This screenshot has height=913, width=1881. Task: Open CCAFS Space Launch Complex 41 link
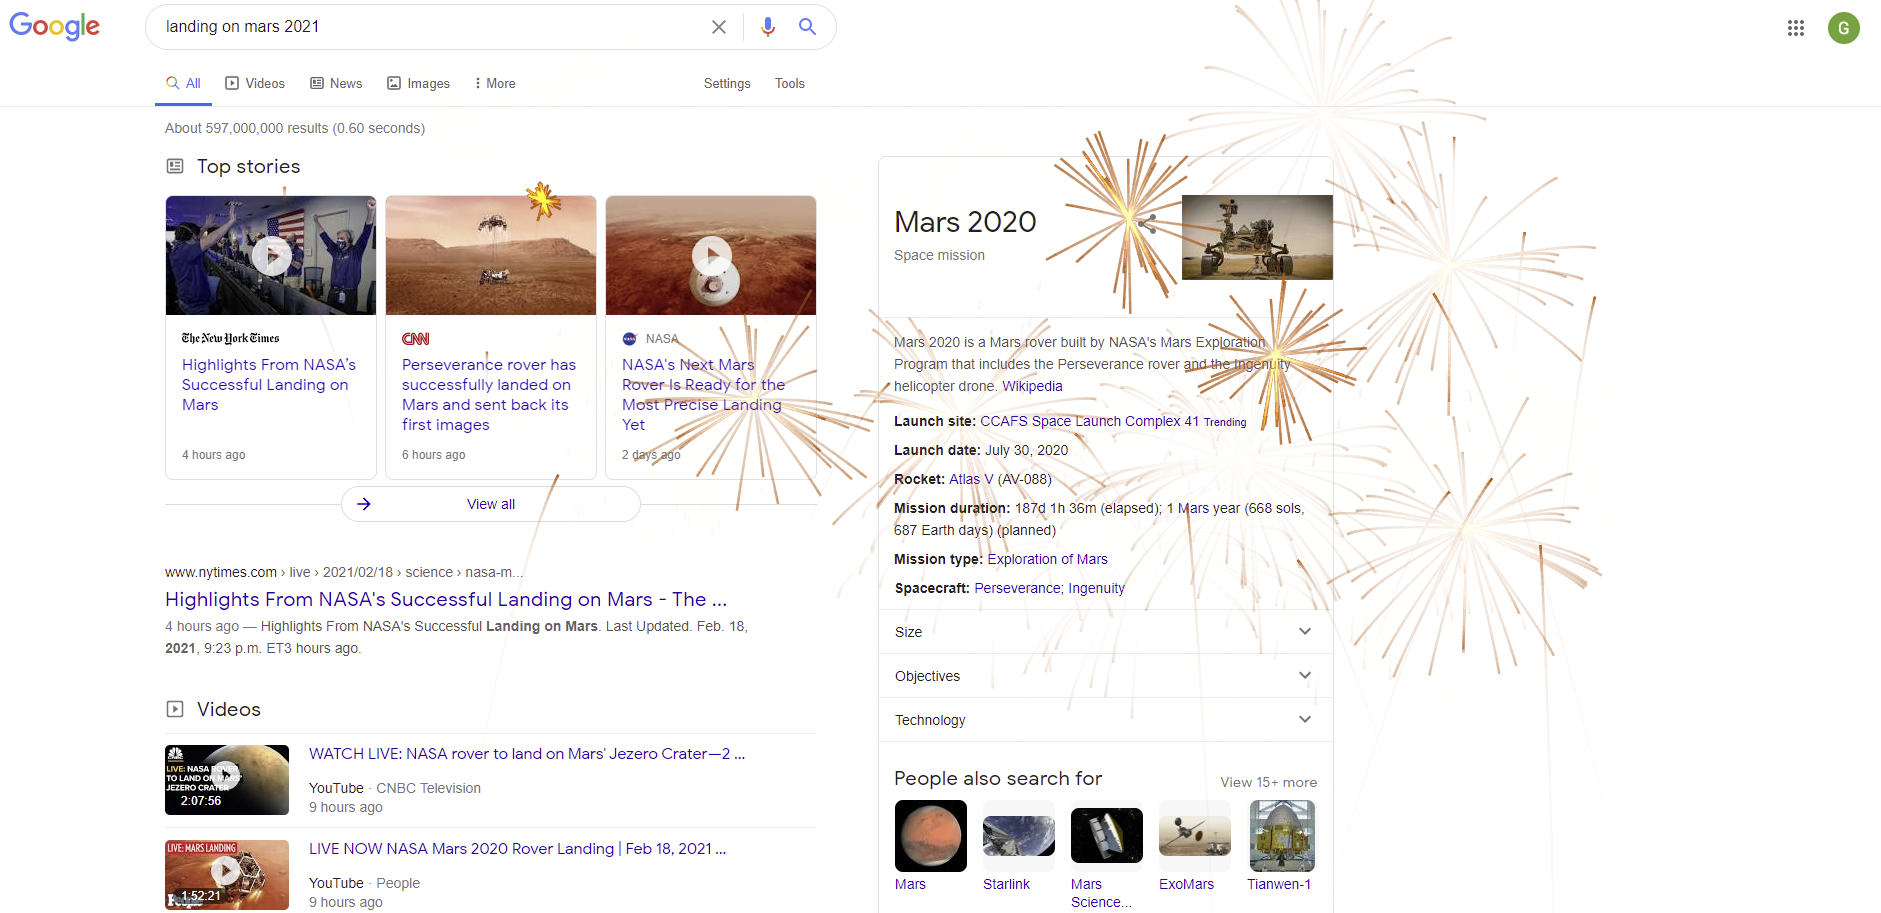click(1089, 421)
